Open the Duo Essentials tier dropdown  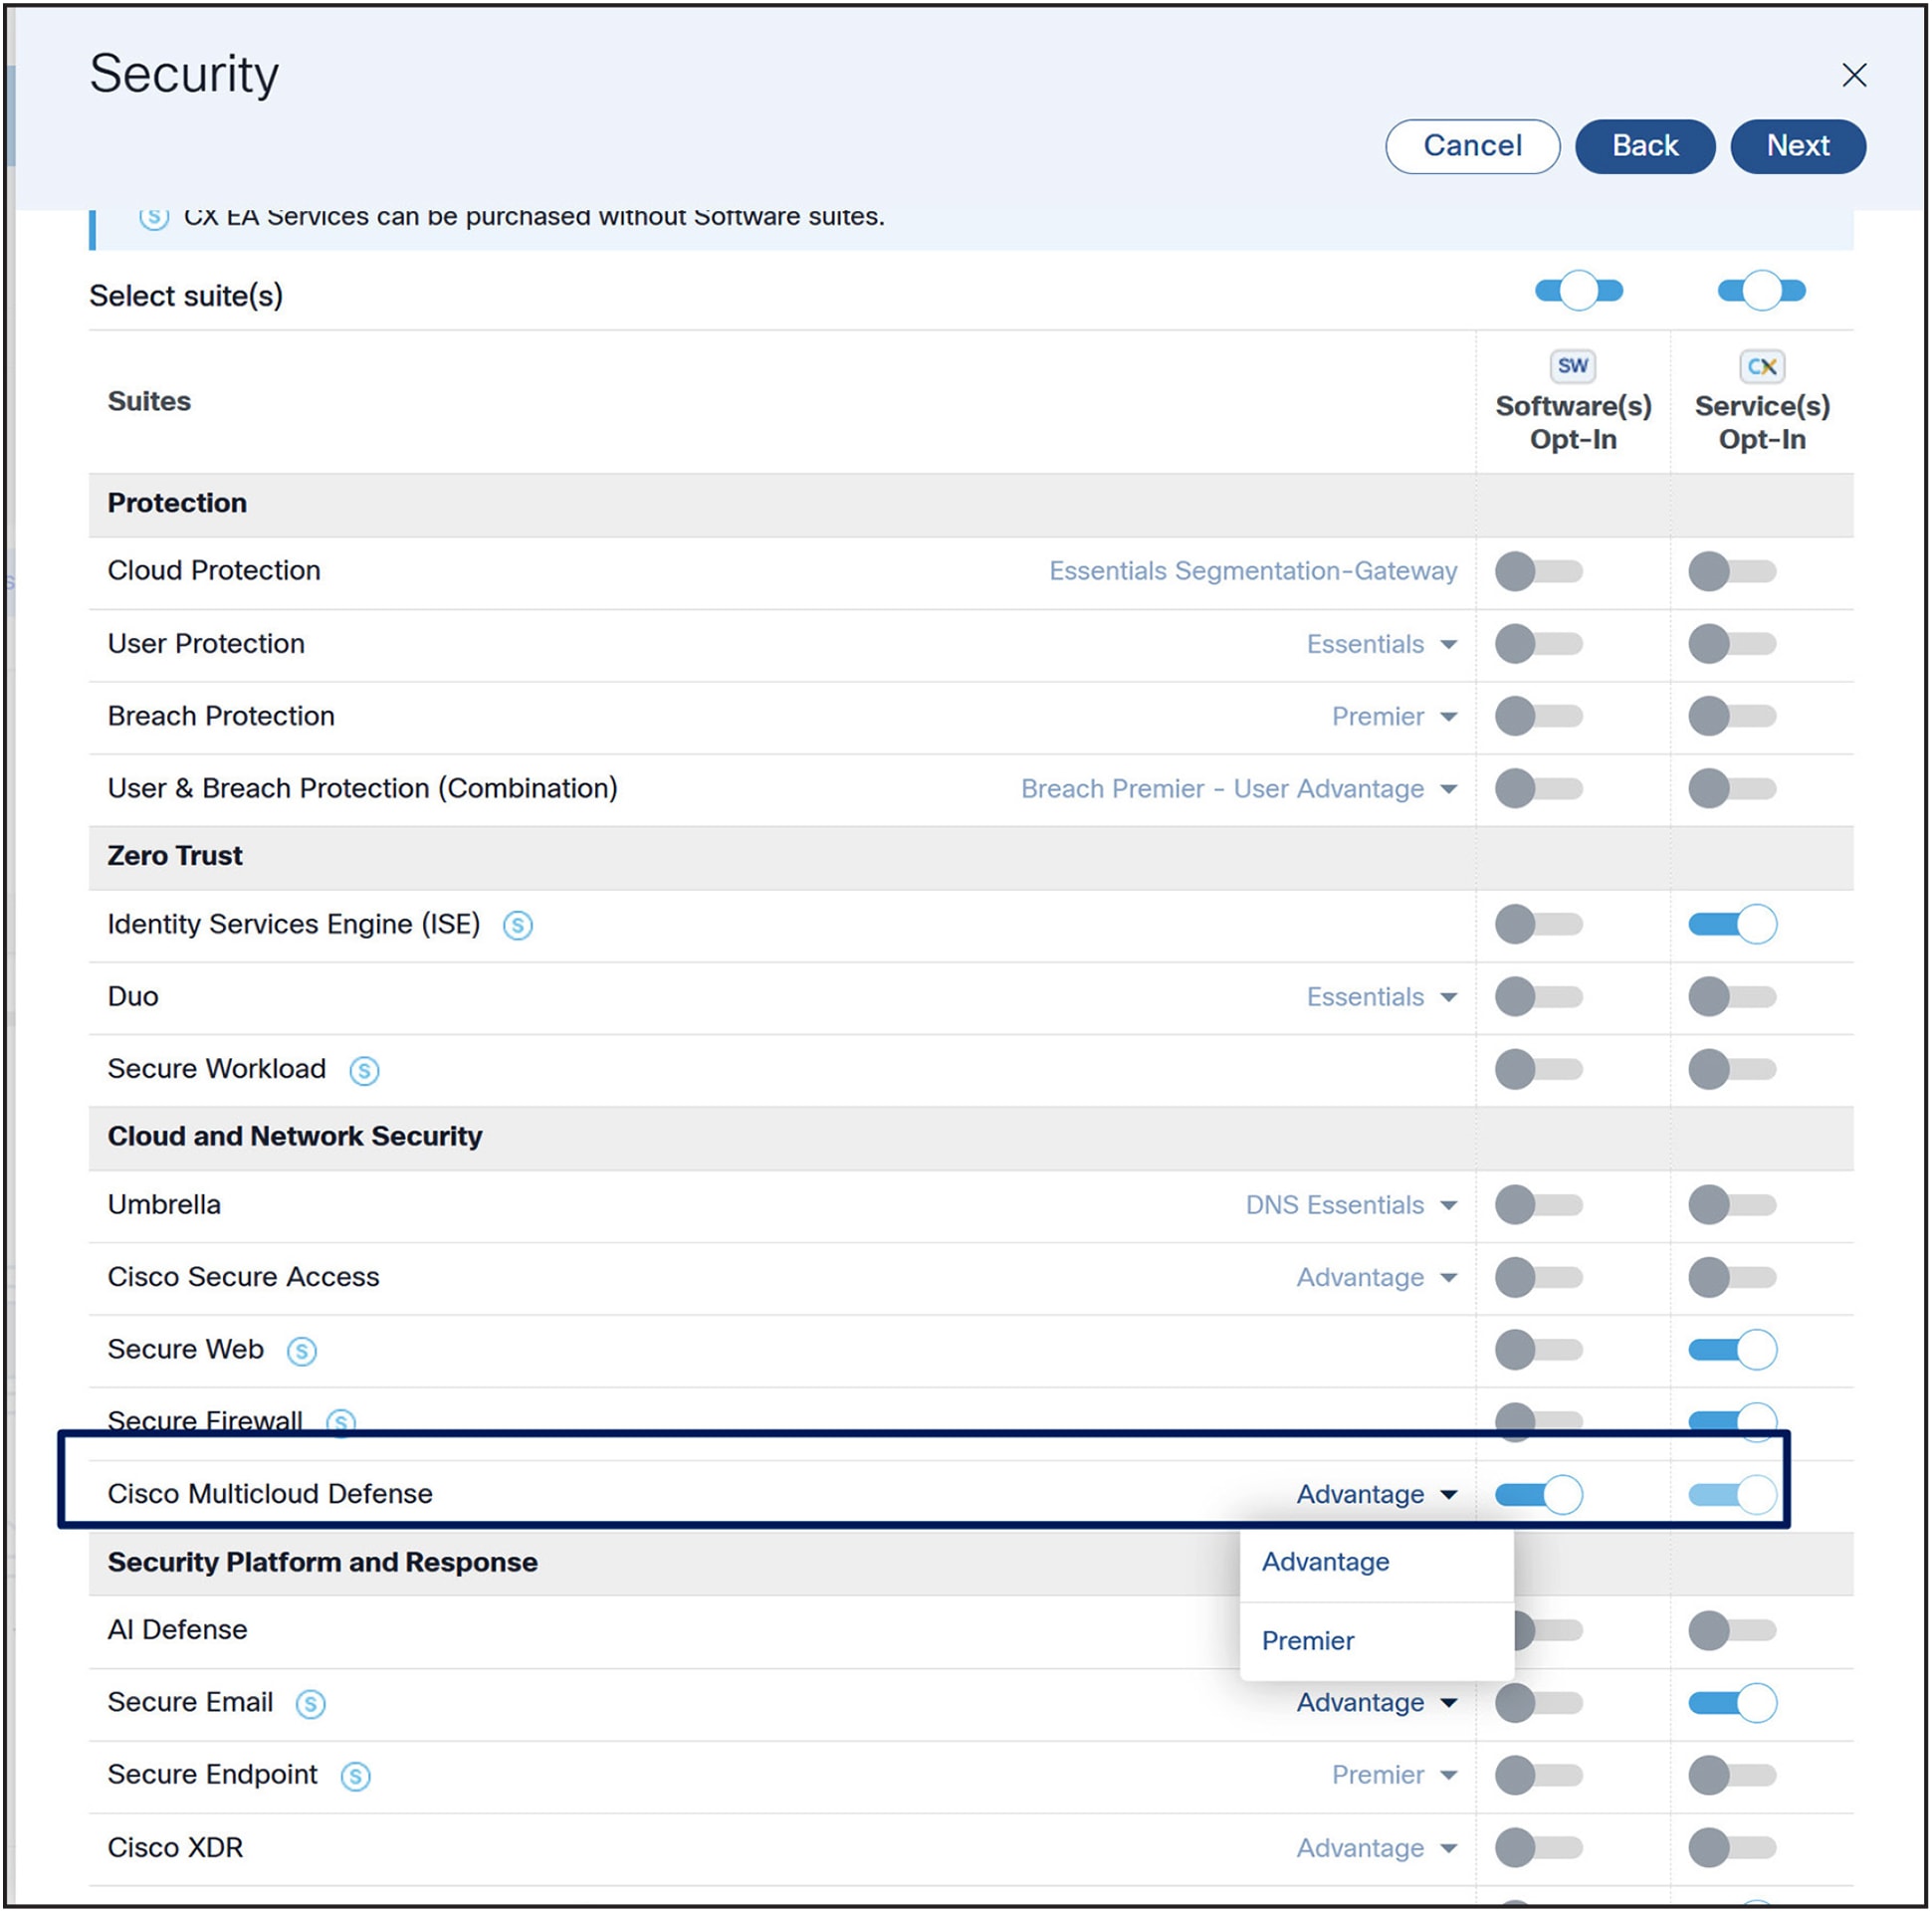[x=1381, y=997]
